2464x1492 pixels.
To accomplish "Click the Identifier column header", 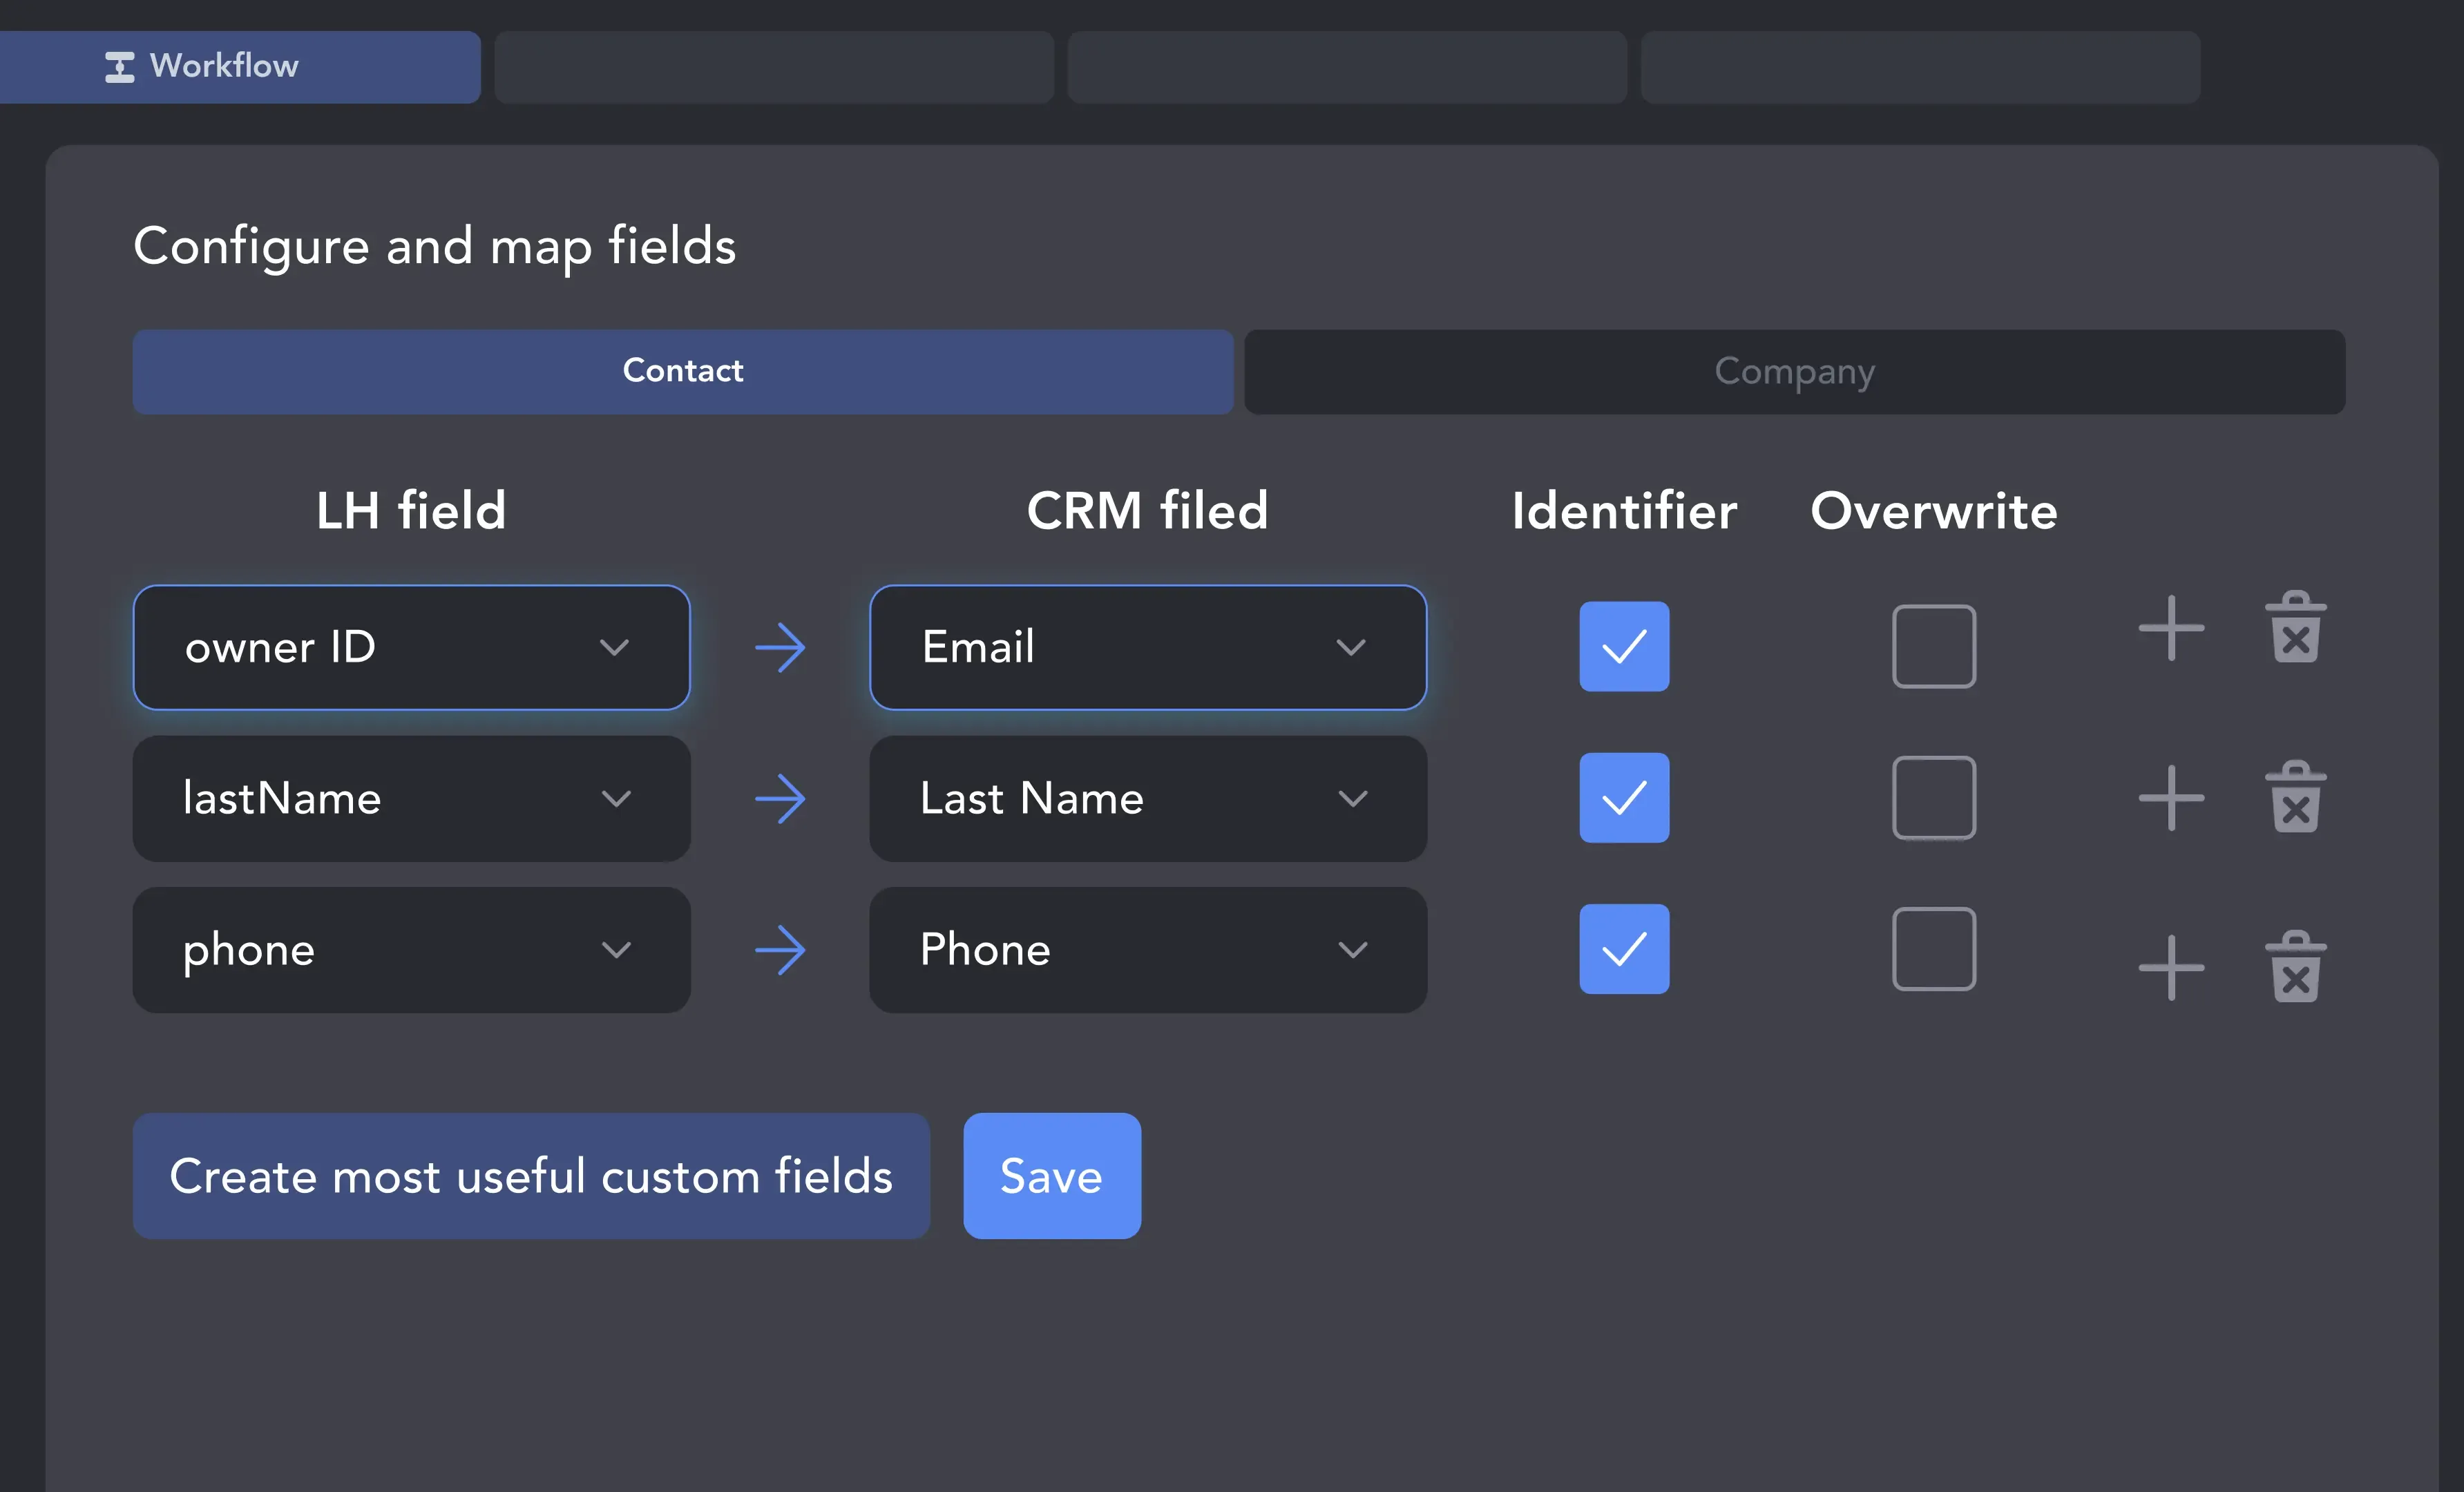I will point(1624,511).
